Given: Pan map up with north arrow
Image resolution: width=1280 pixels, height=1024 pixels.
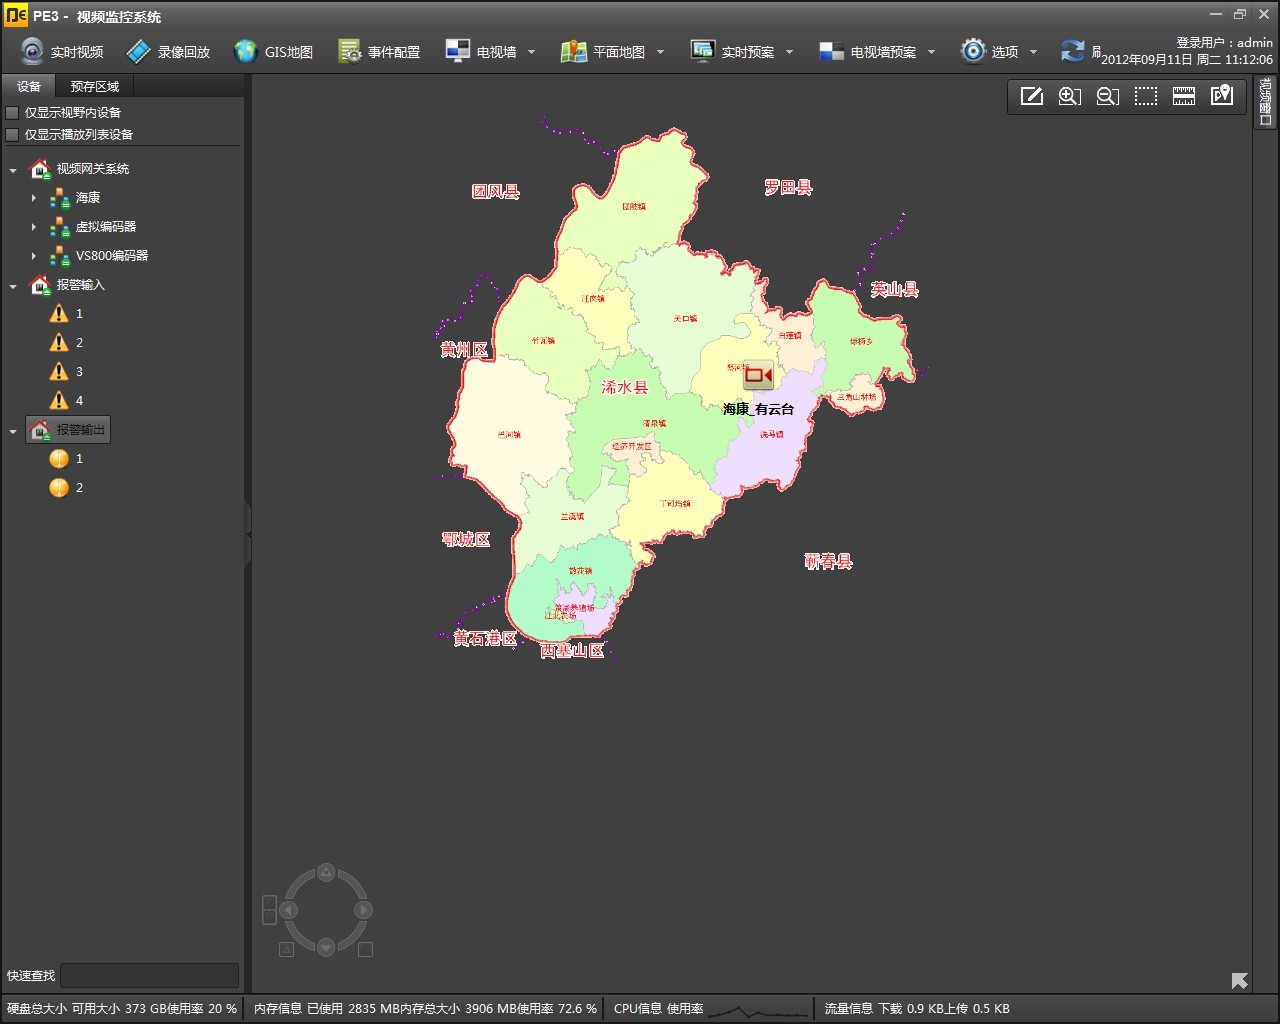Looking at the screenshot, I should (326, 873).
